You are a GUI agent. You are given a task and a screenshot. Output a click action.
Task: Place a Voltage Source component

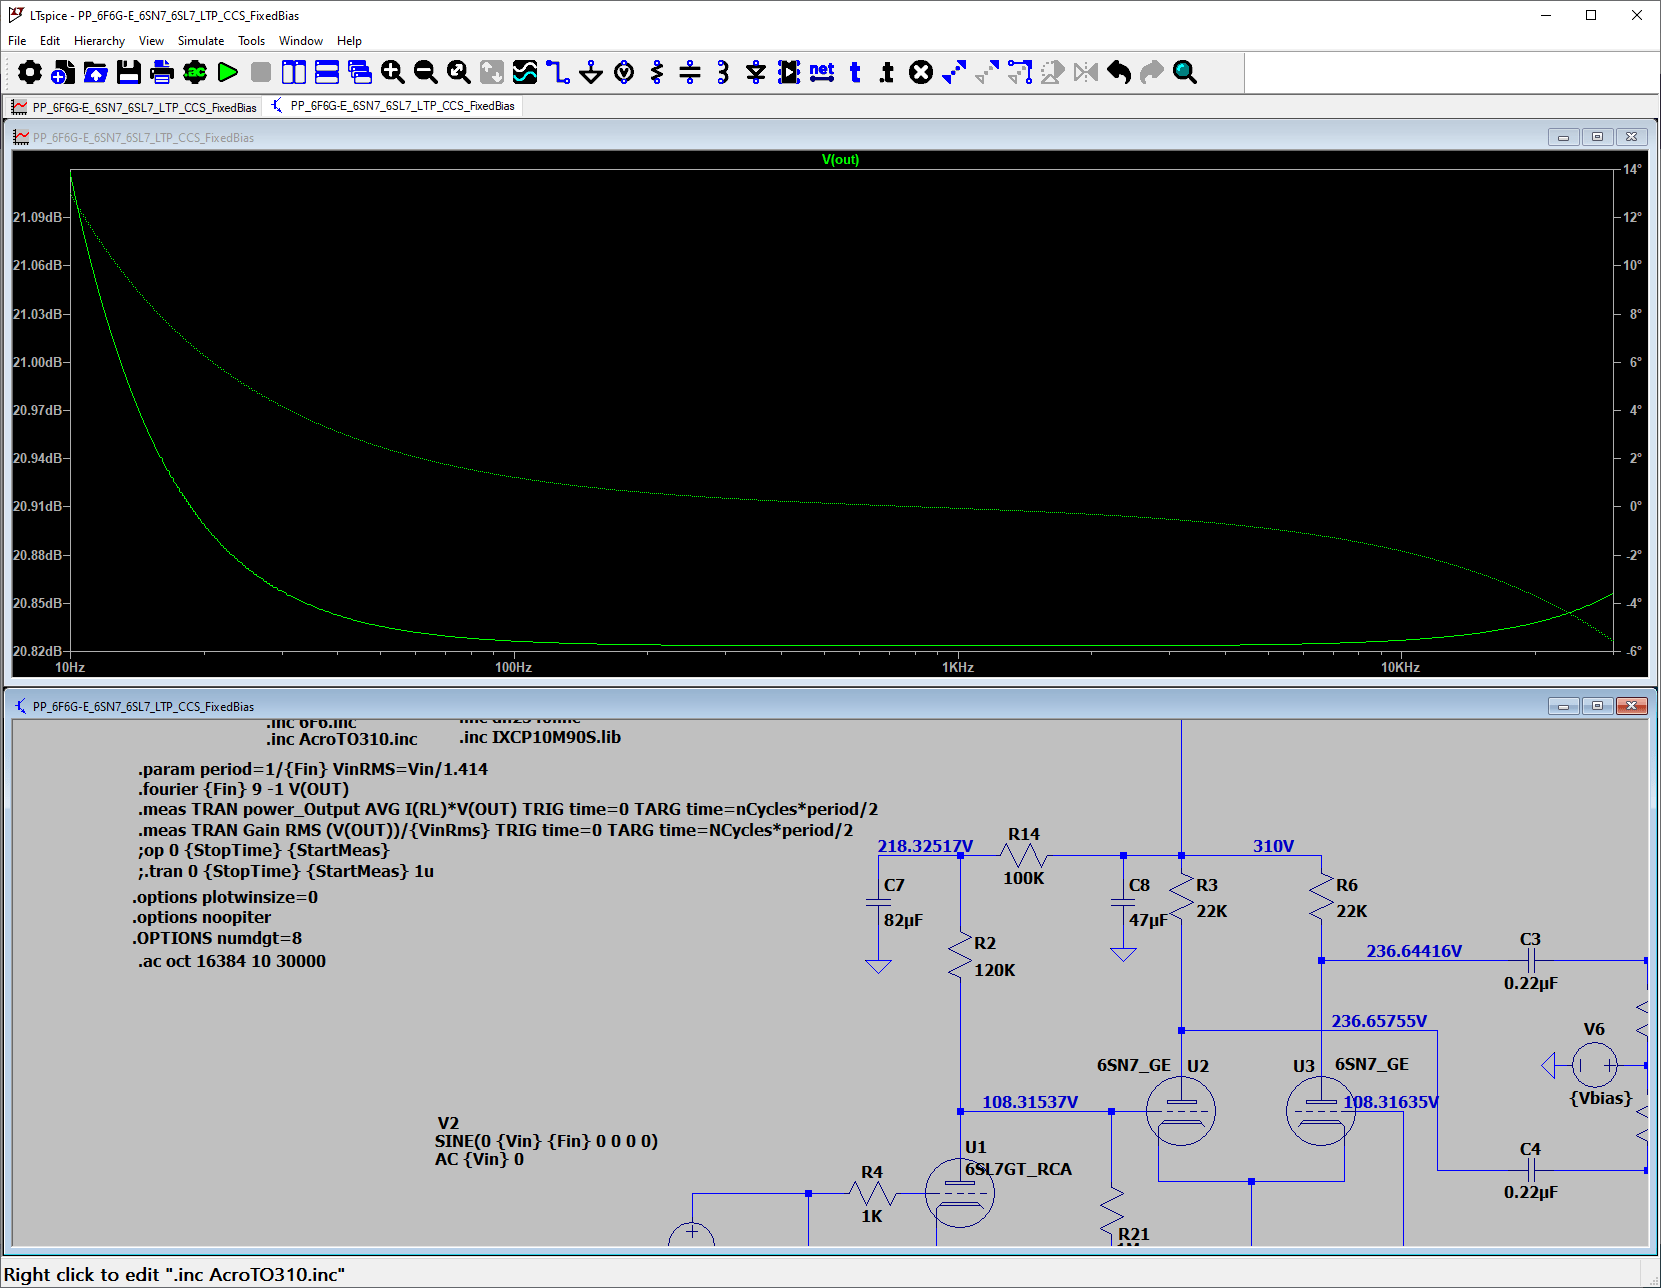(624, 72)
